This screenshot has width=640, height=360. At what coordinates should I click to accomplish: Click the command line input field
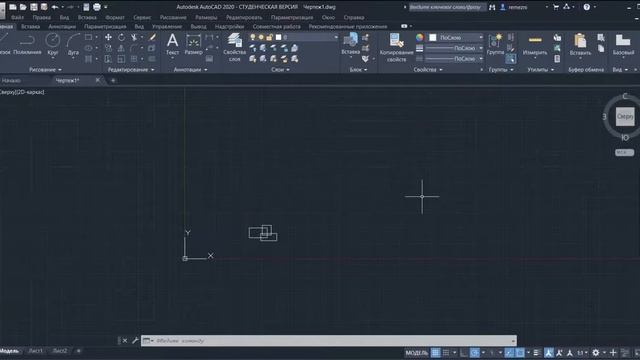[329, 340]
